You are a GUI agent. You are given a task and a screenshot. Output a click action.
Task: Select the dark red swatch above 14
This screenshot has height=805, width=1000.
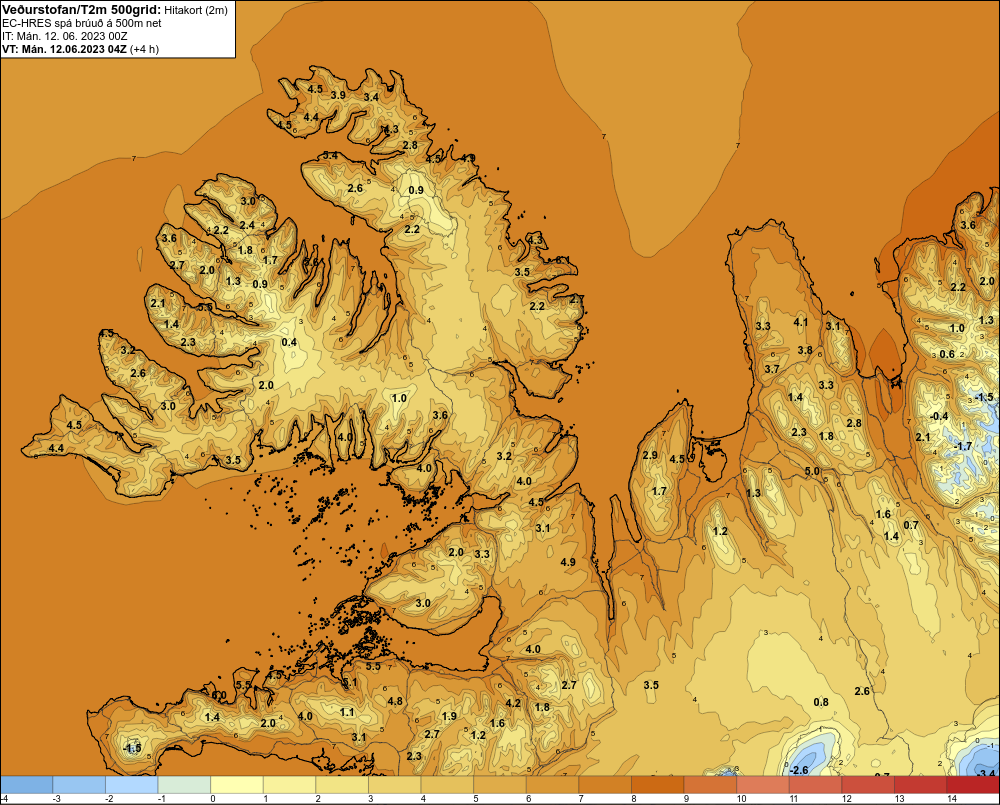click(973, 785)
